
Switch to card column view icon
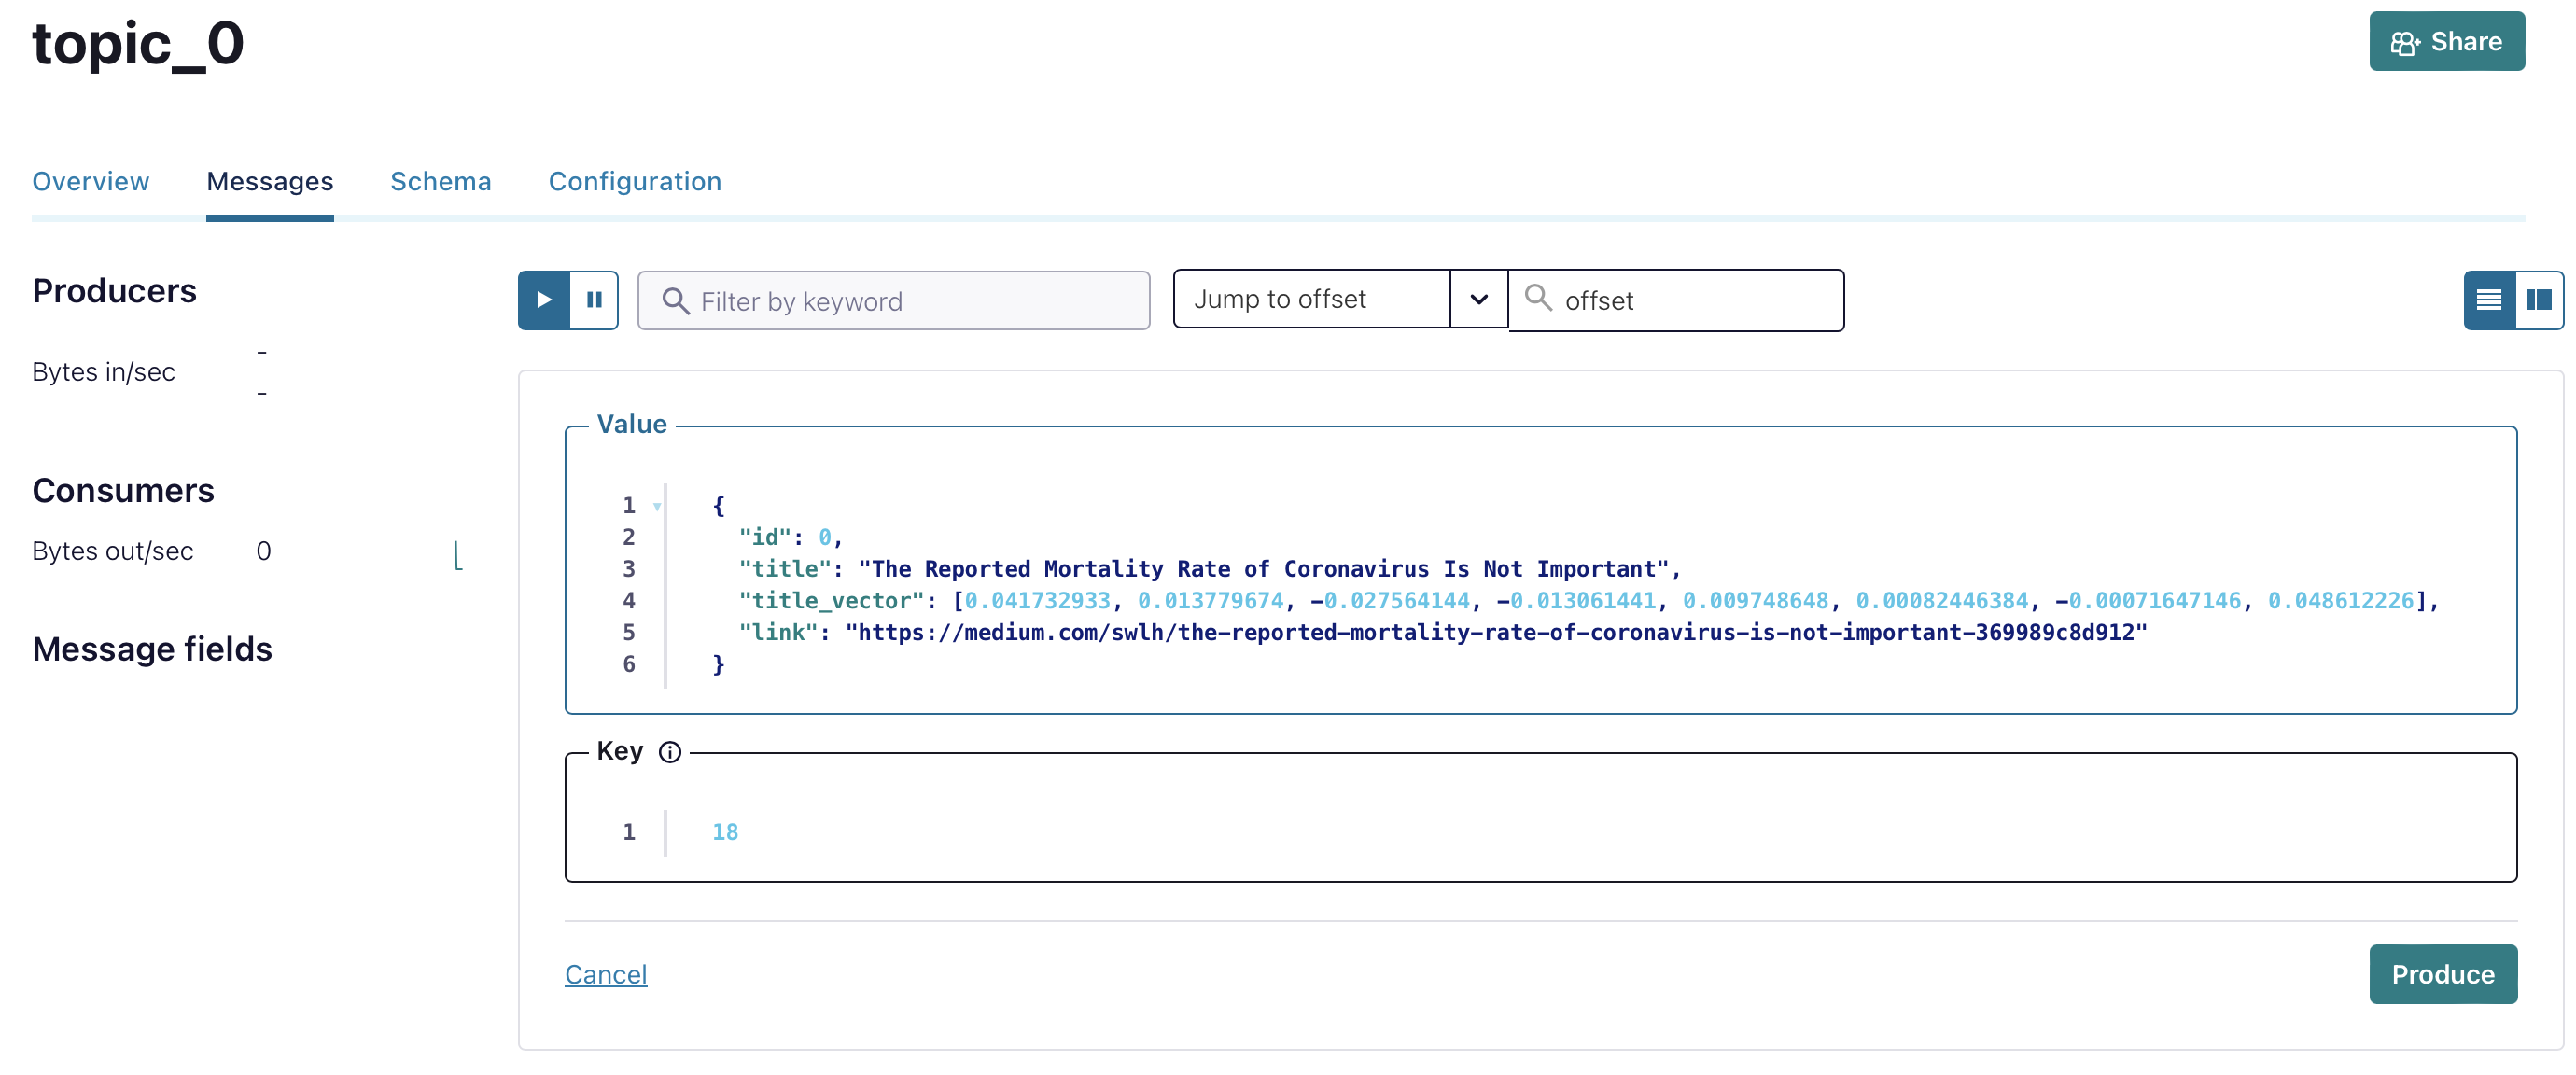pyautogui.click(x=2539, y=300)
